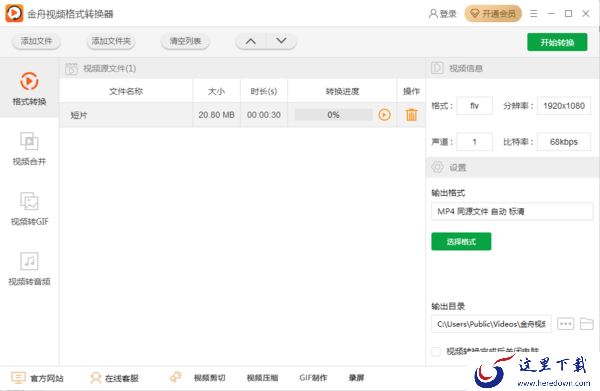Click the 添加文件夹 button
This screenshot has width=600, height=391.
tap(111, 41)
